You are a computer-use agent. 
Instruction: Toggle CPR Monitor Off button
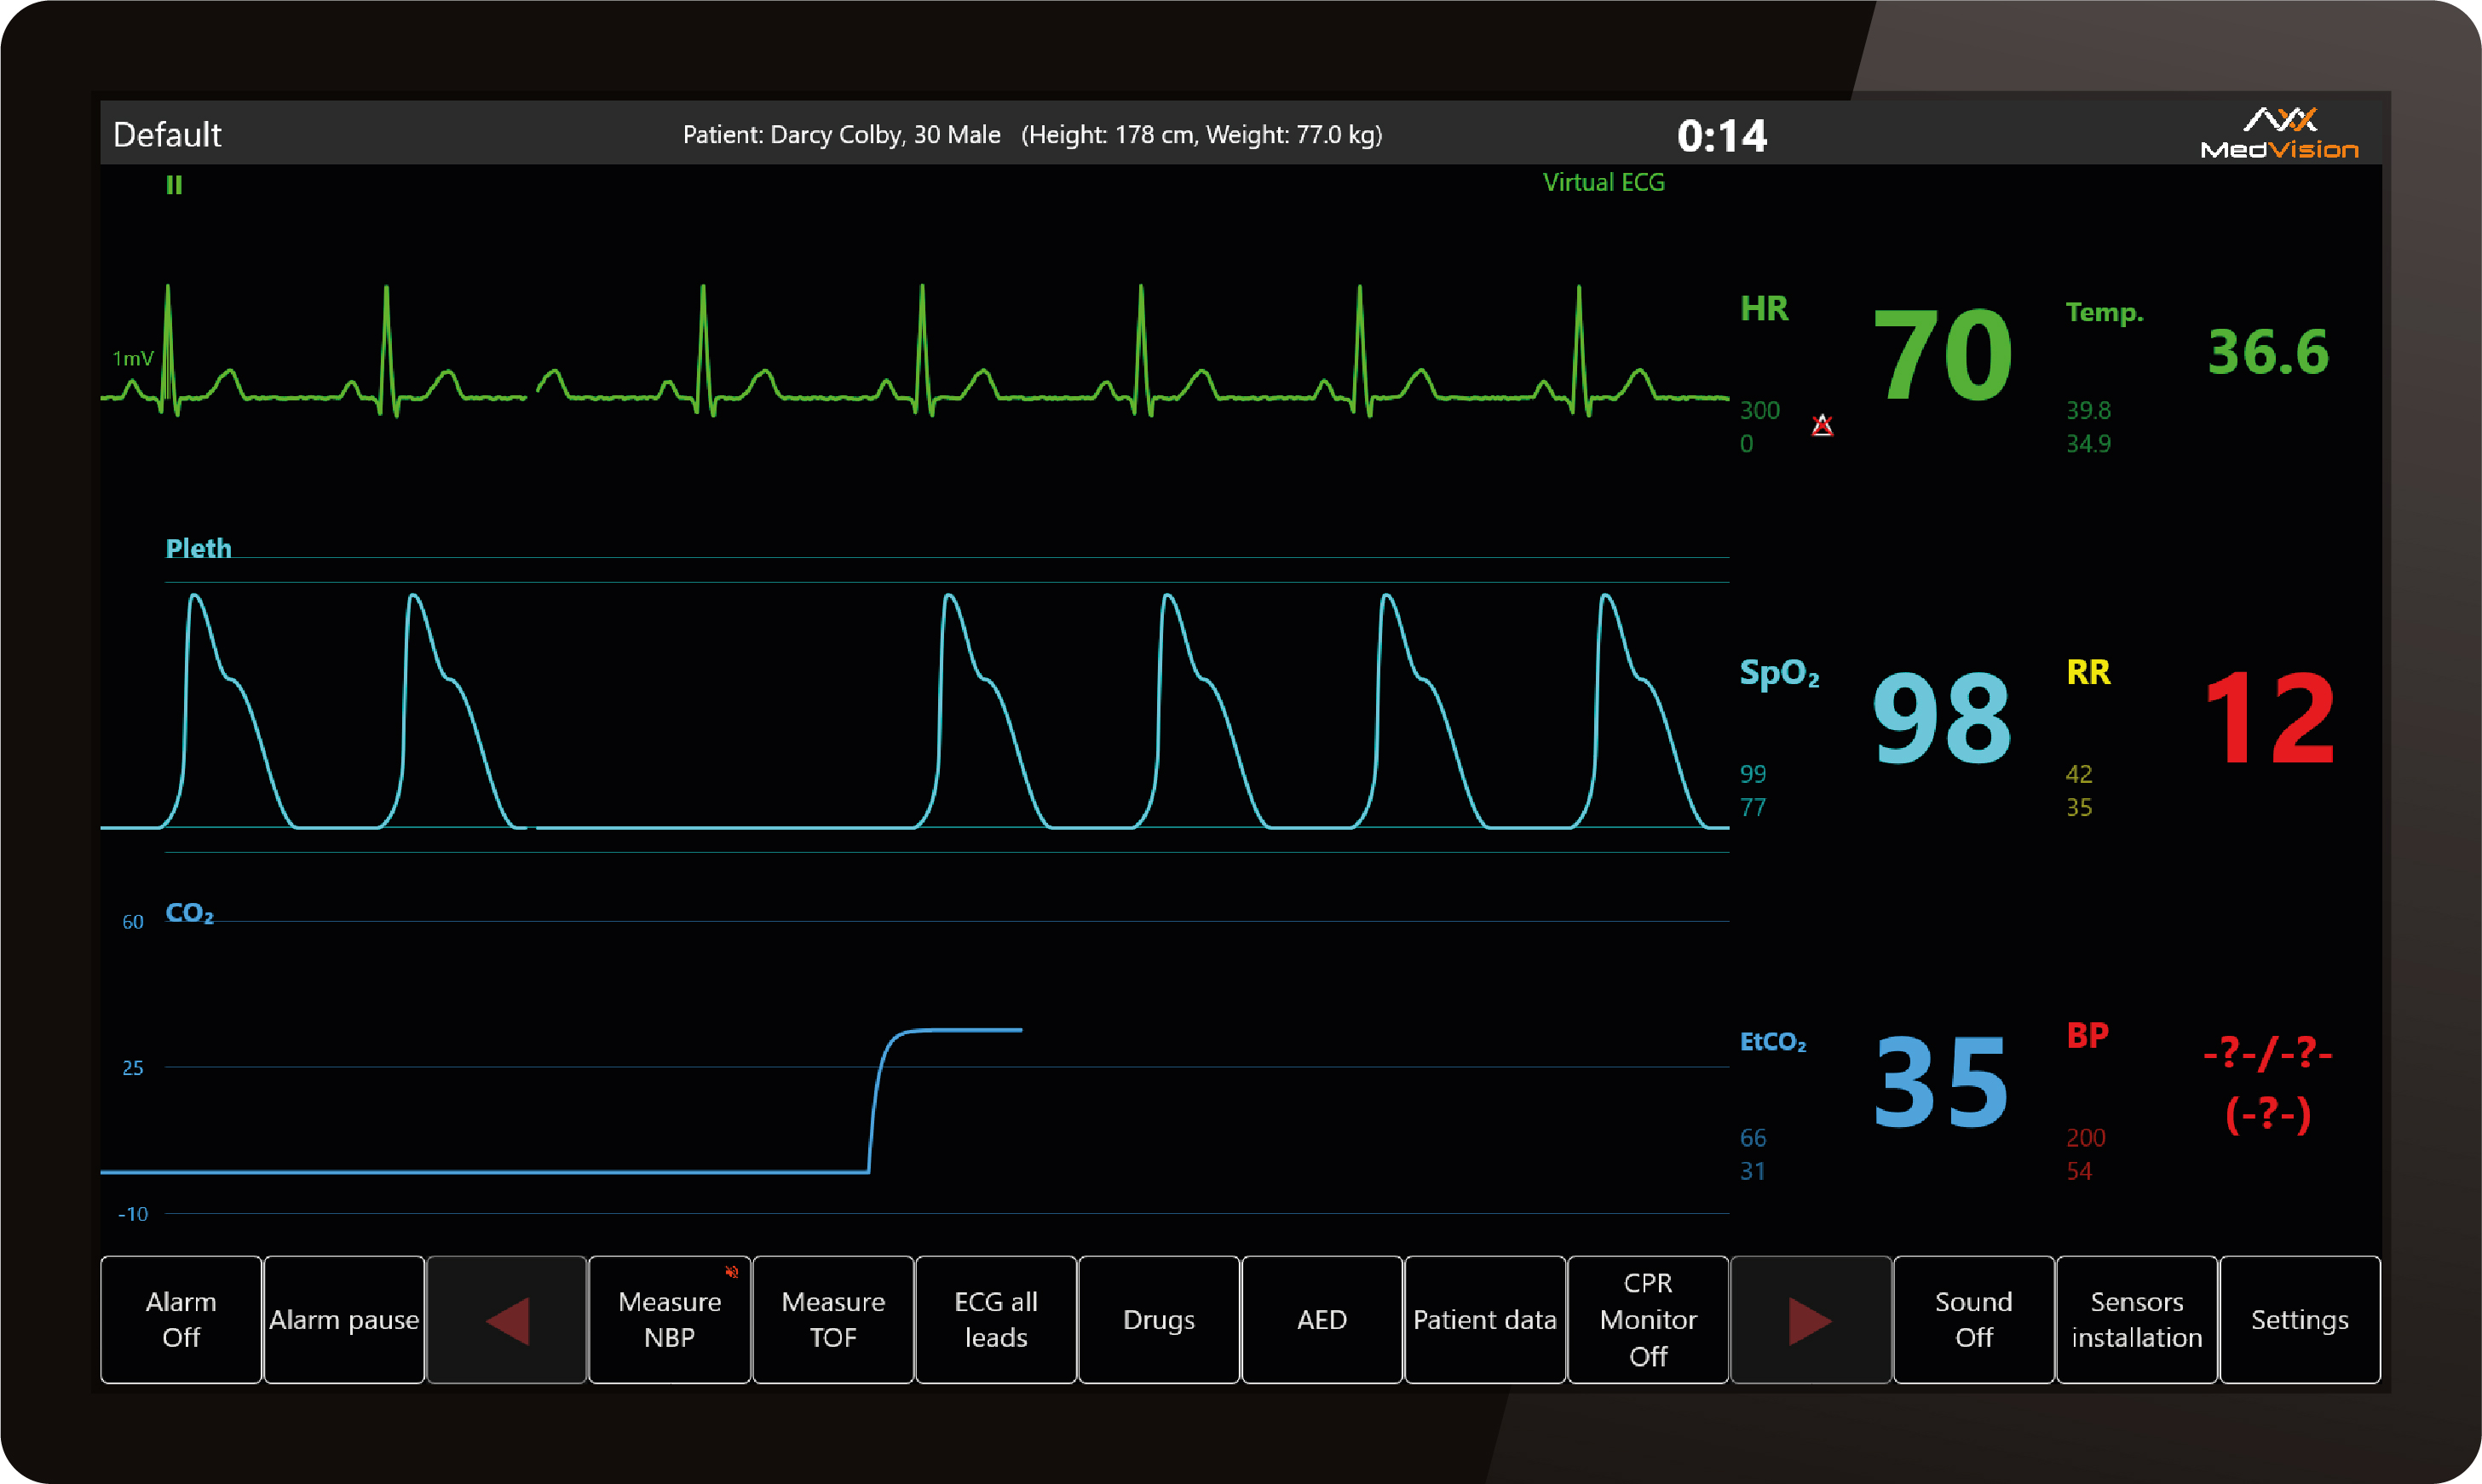[x=1647, y=1320]
